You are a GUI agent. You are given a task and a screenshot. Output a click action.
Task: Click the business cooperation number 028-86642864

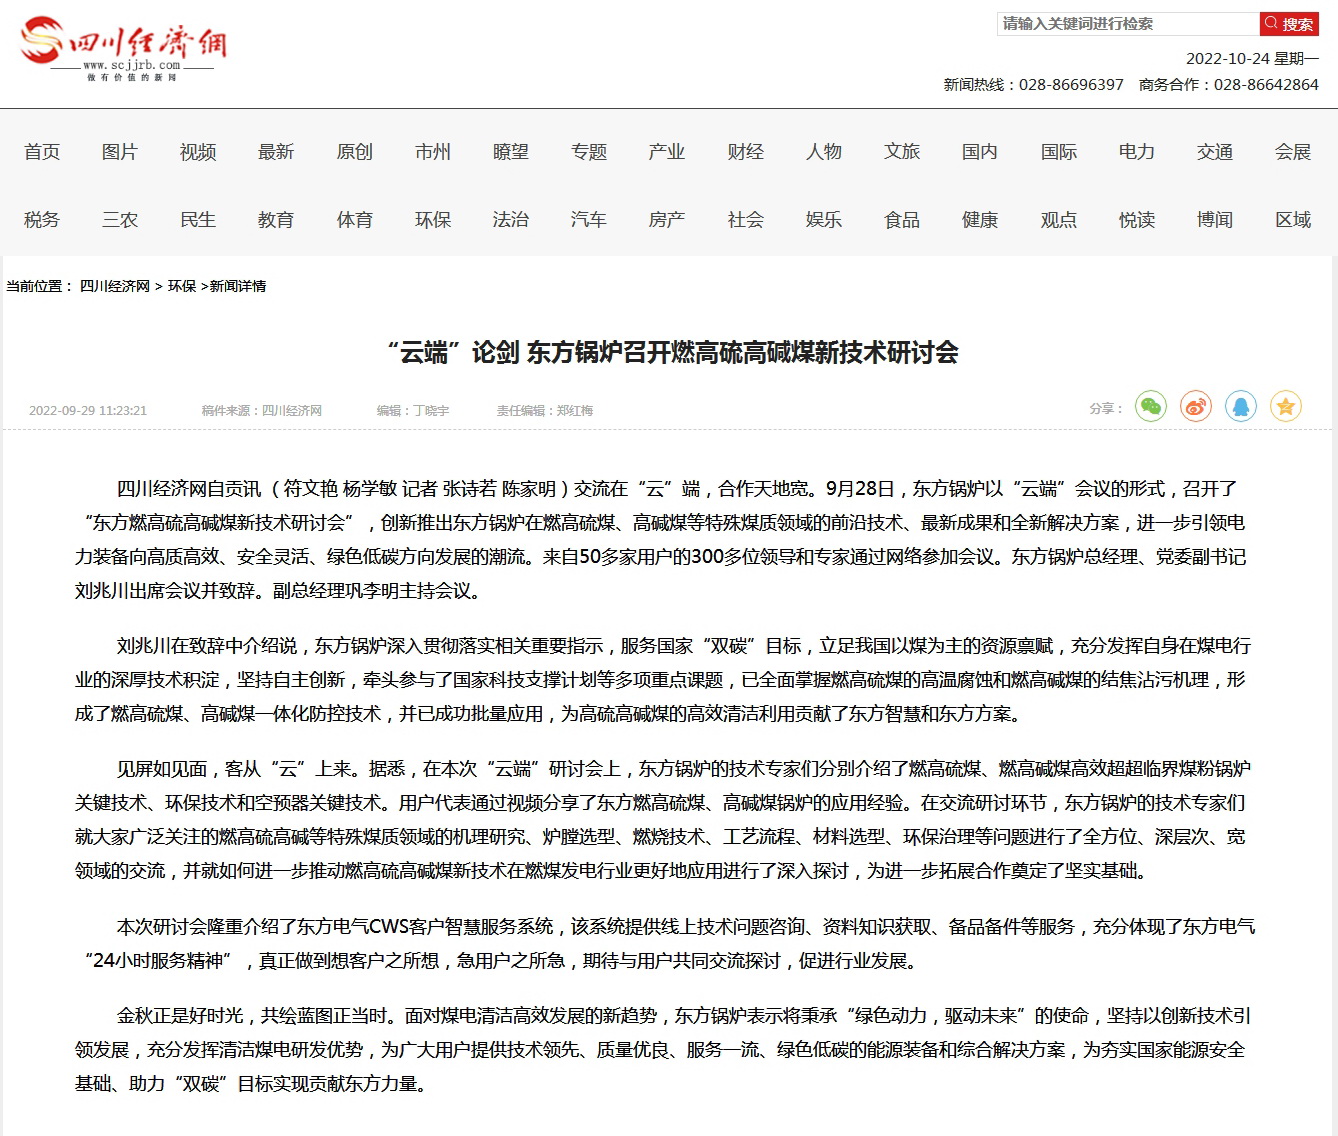[x=1266, y=85]
